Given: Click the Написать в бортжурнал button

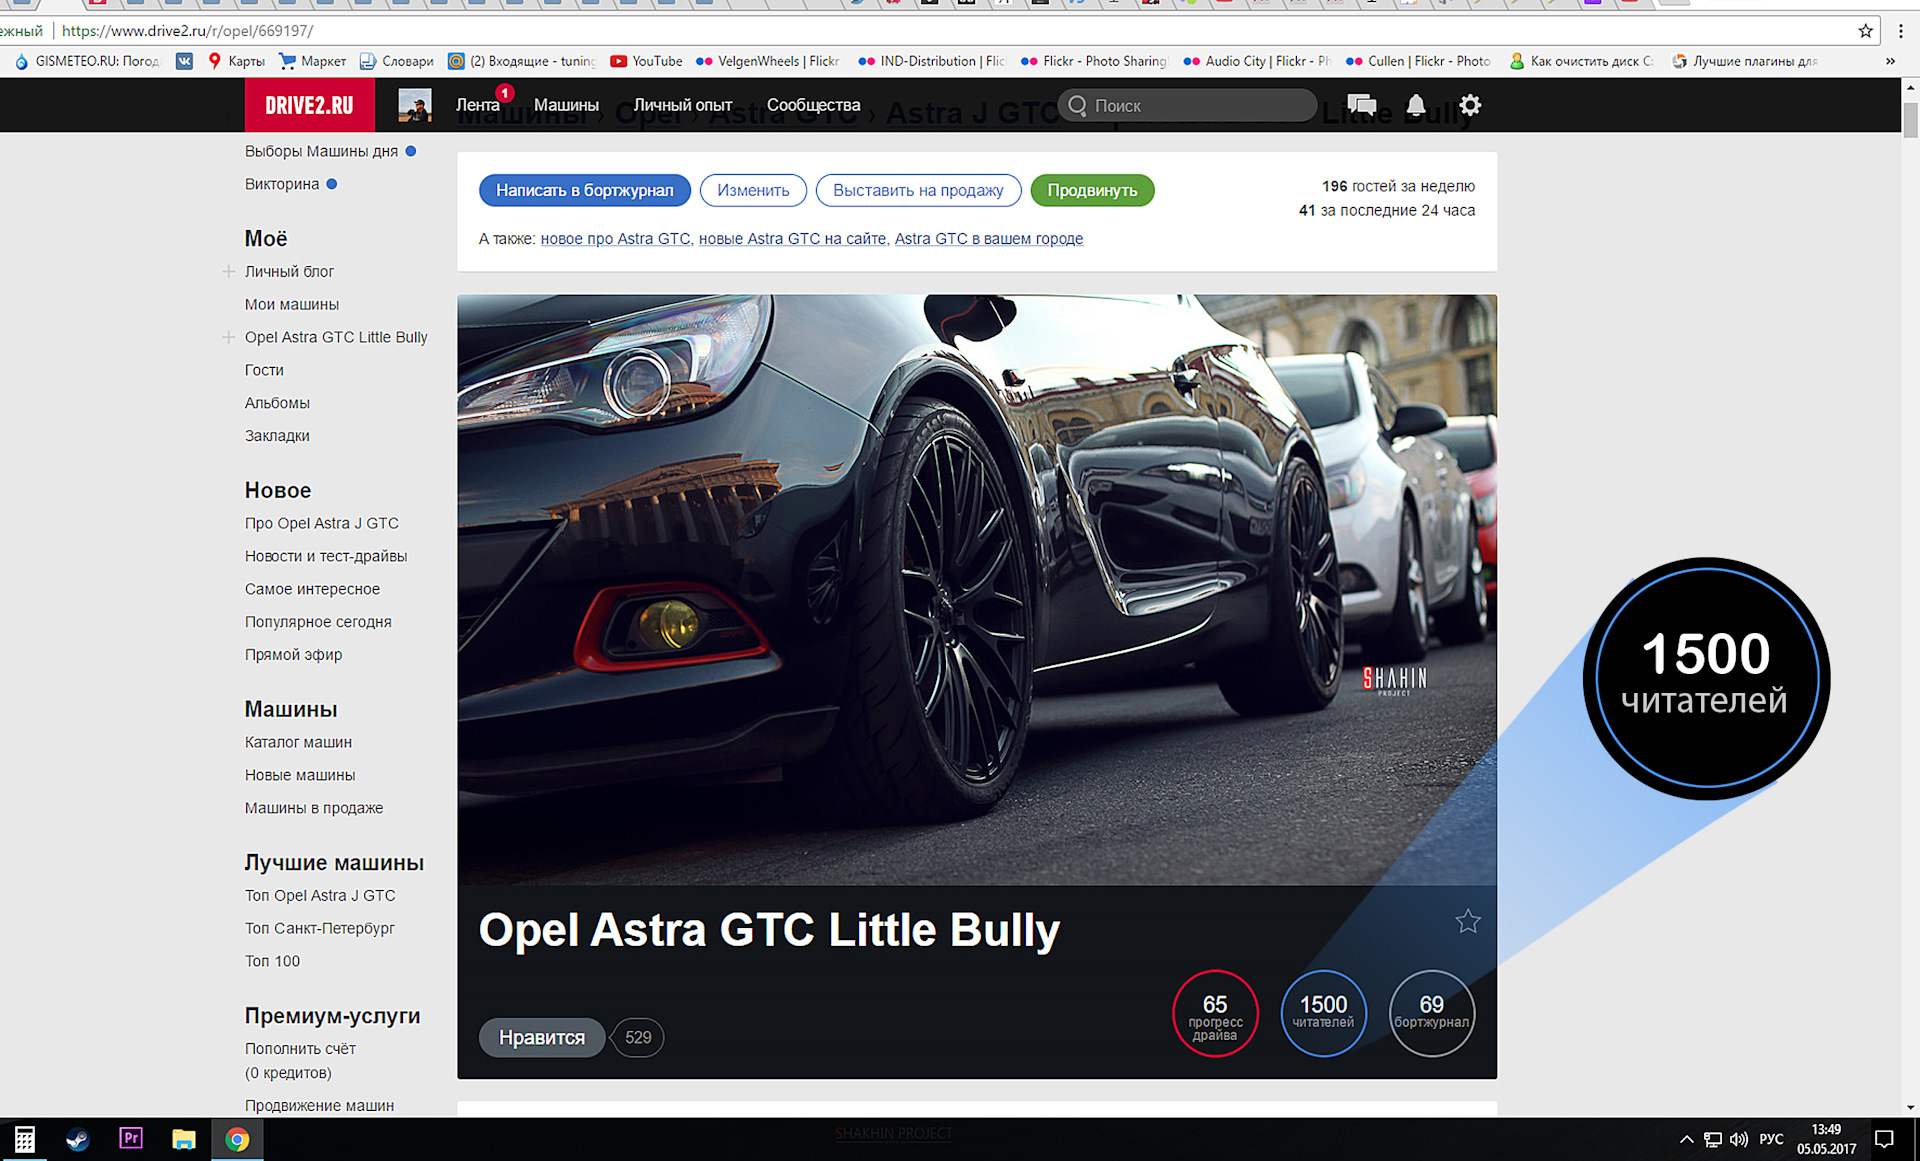Looking at the screenshot, I should tap(585, 190).
